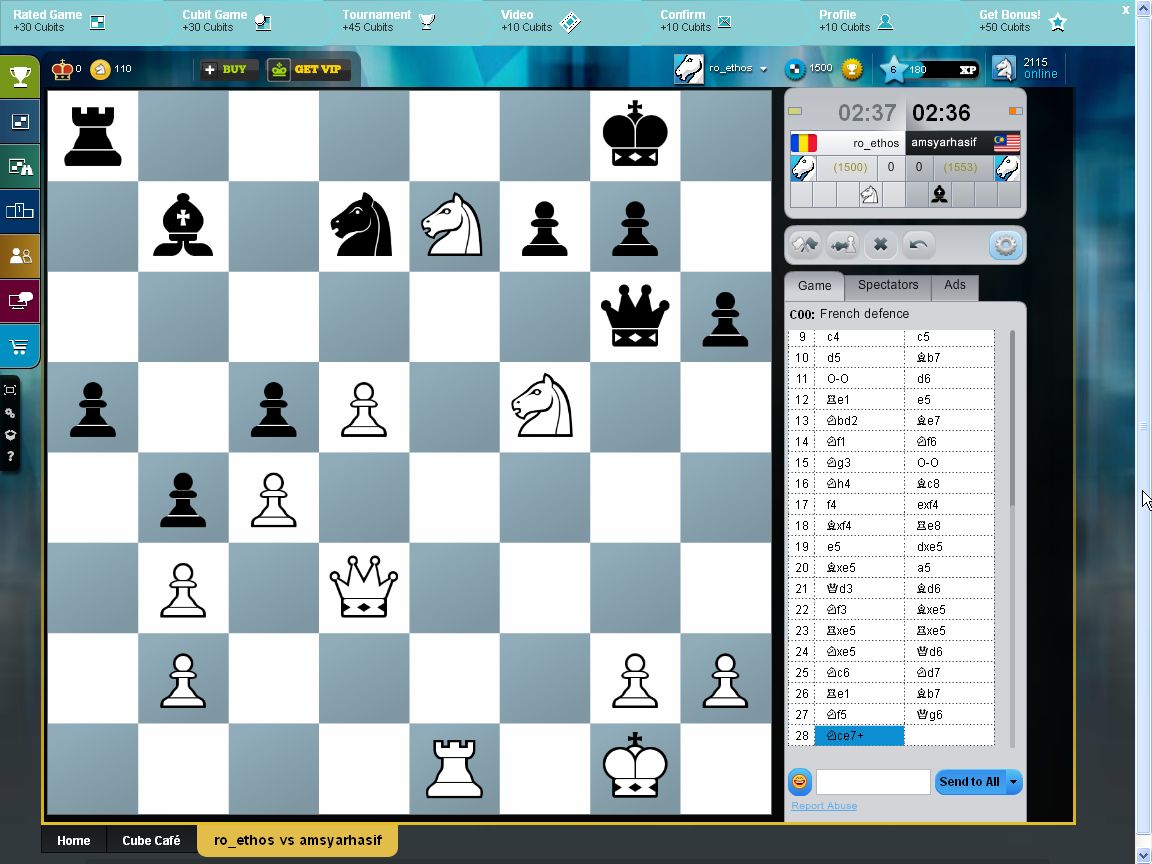Resign using the X icon

click(881, 244)
